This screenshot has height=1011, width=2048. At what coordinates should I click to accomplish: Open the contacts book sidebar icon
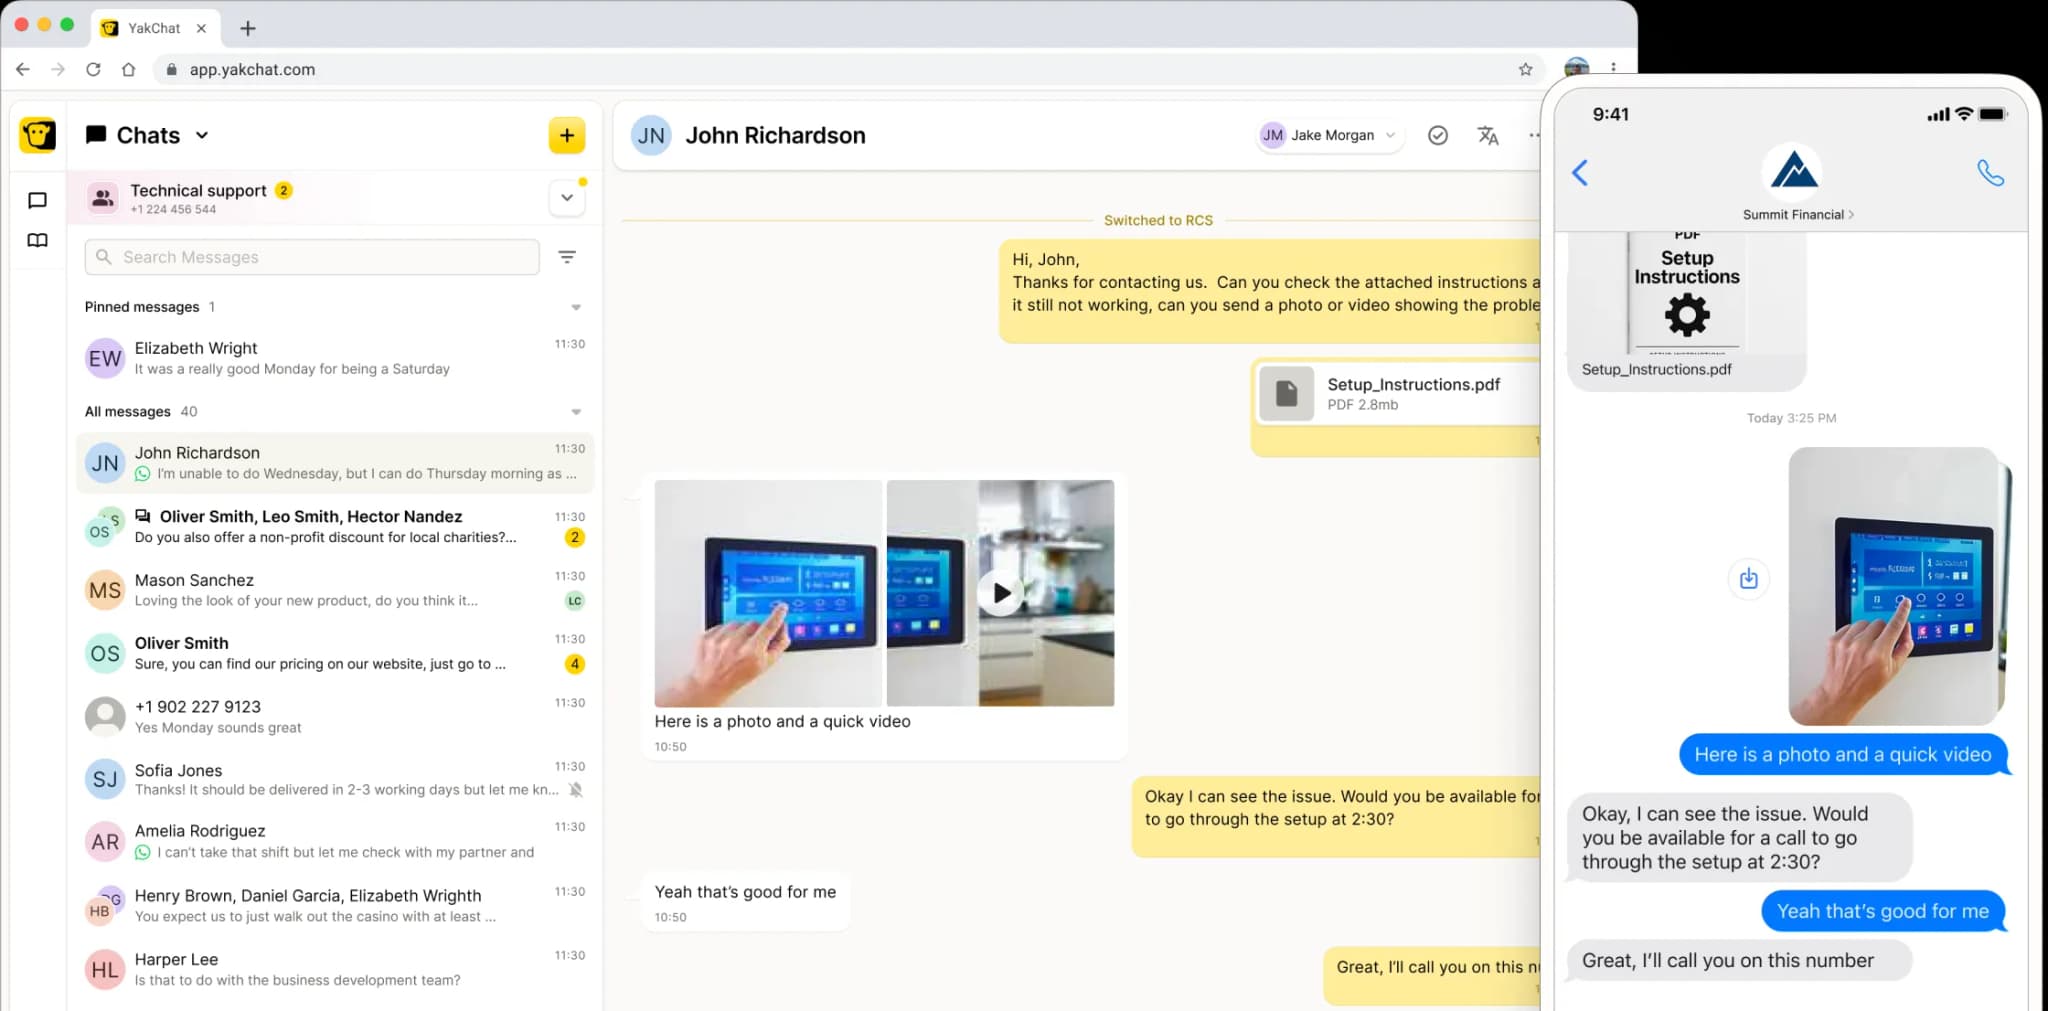click(37, 240)
